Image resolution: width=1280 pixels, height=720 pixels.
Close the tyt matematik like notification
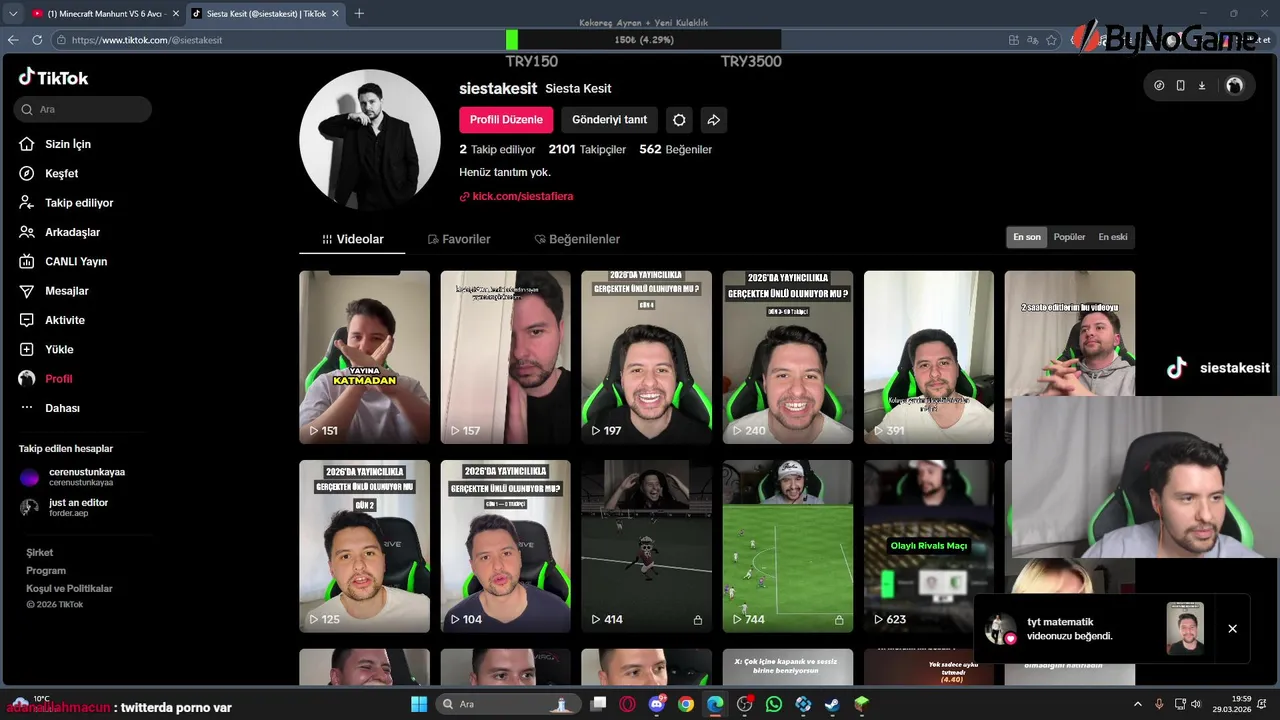[1232, 629]
